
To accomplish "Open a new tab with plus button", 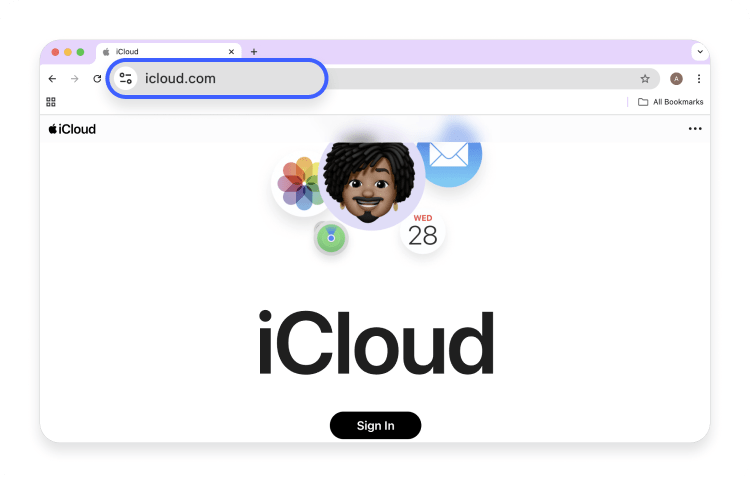I will (x=254, y=52).
